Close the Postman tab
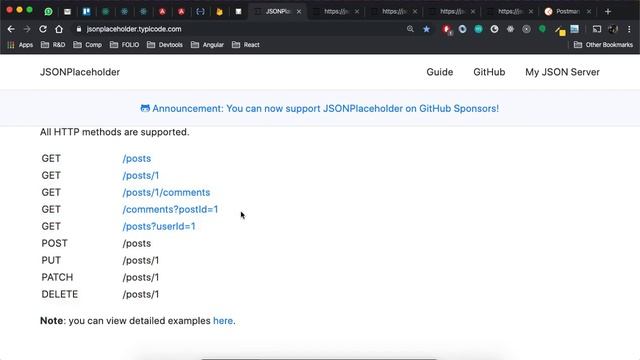The height and width of the screenshot is (360, 640). (589, 12)
